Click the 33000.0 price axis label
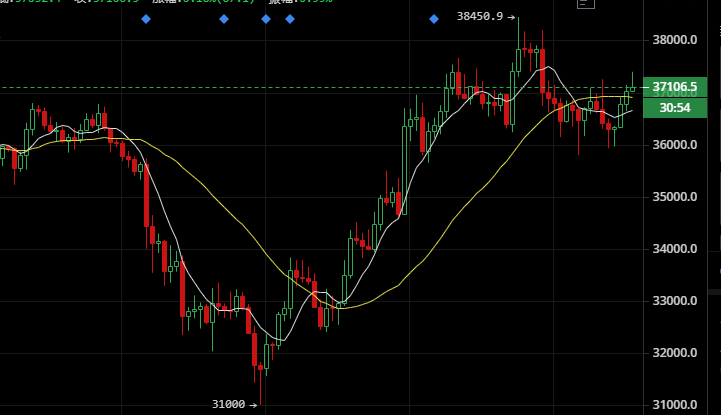This screenshot has width=721, height=415. tap(675, 301)
